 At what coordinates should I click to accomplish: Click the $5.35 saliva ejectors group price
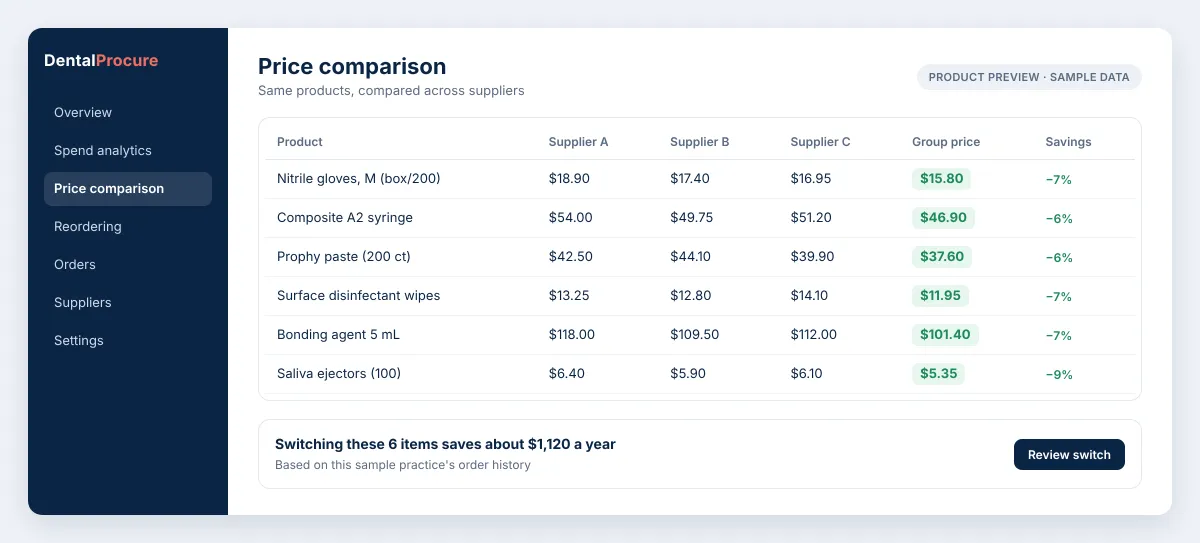(938, 374)
